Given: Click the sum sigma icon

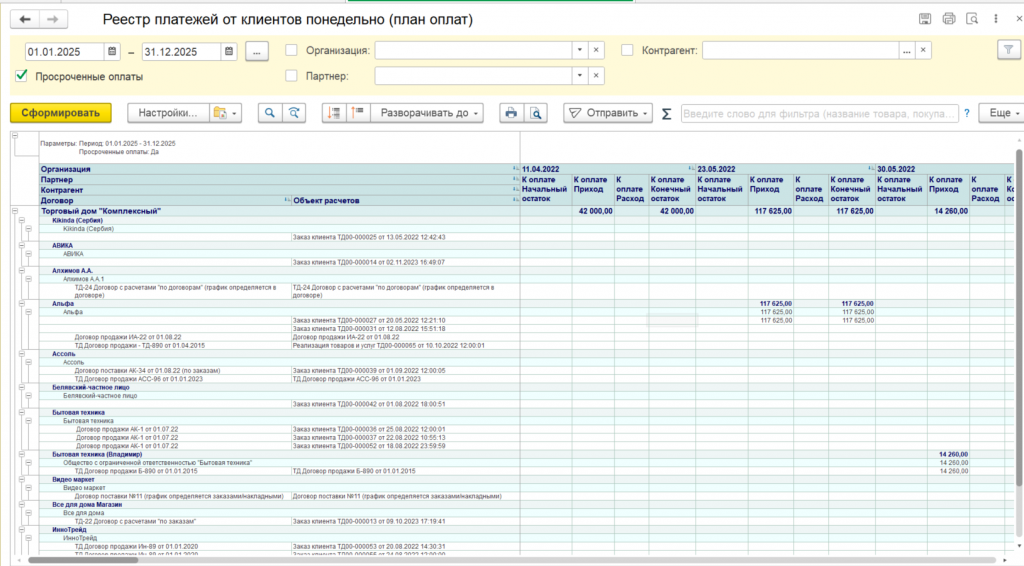Looking at the screenshot, I should (x=667, y=114).
